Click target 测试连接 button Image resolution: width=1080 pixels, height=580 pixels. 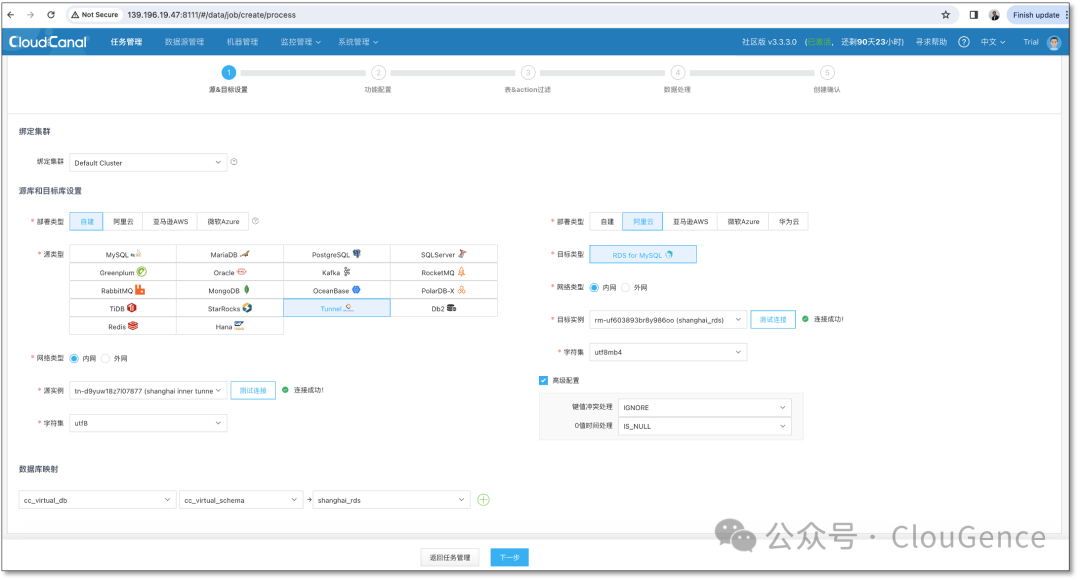[773, 320]
